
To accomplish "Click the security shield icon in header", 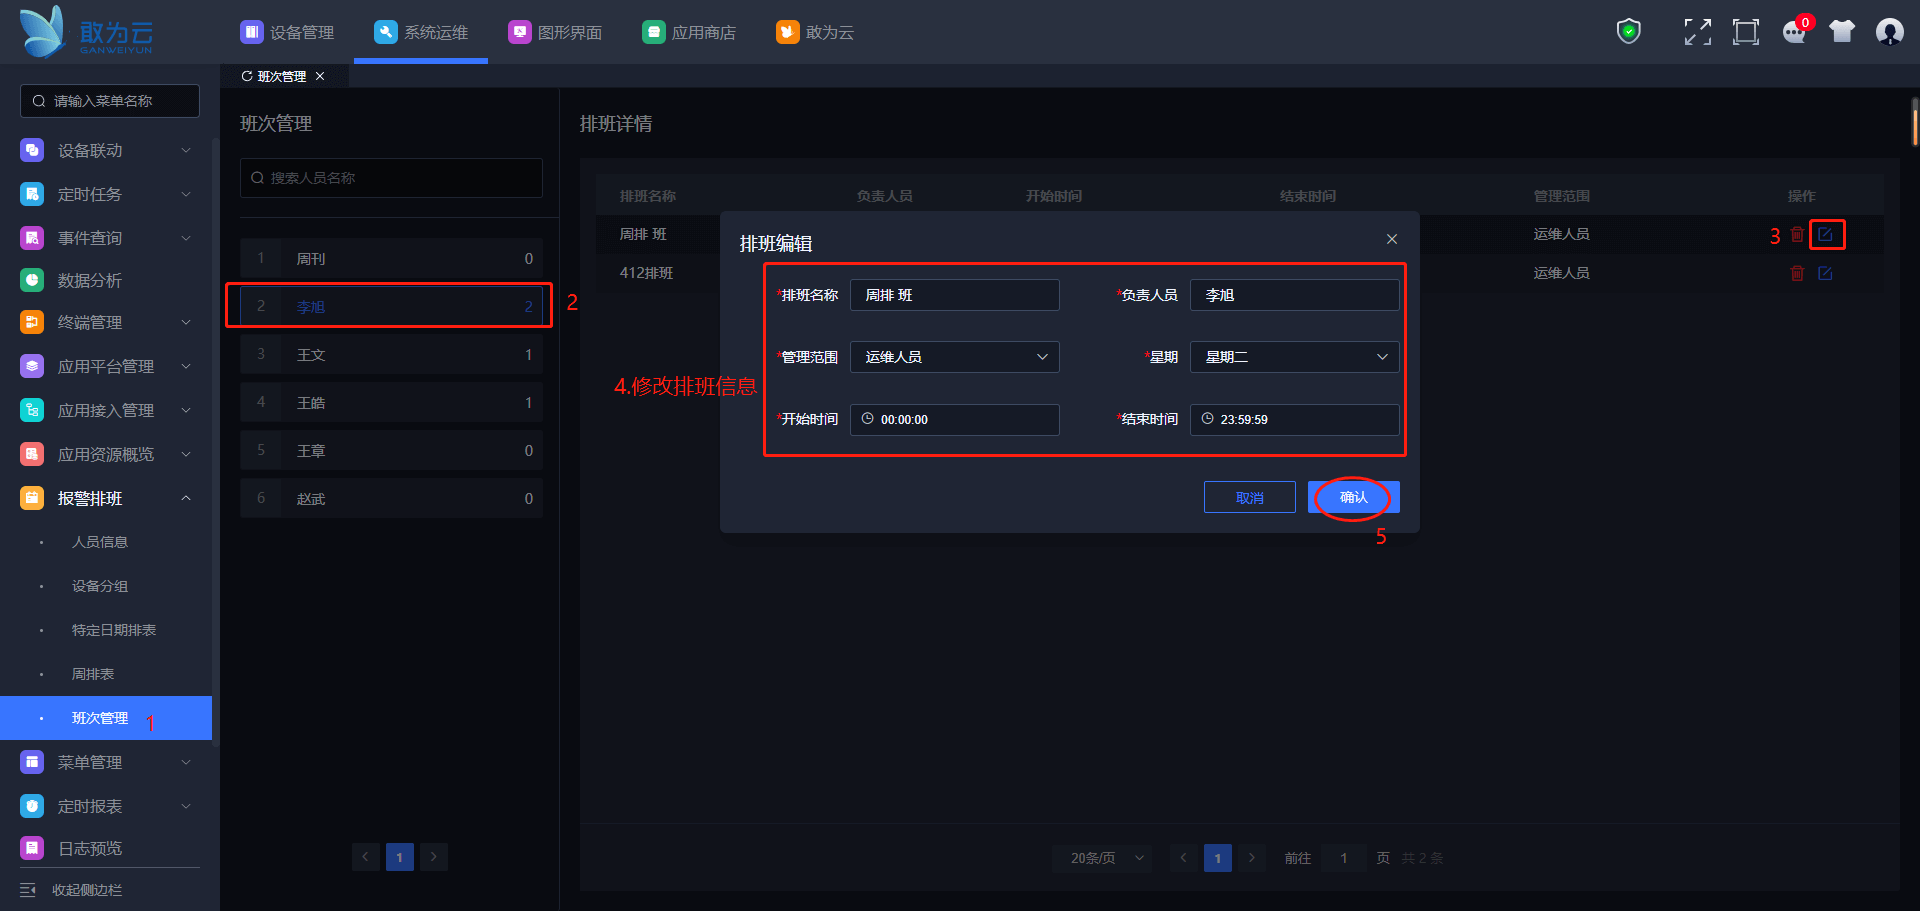I will pyautogui.click(x=1629, y=32).
